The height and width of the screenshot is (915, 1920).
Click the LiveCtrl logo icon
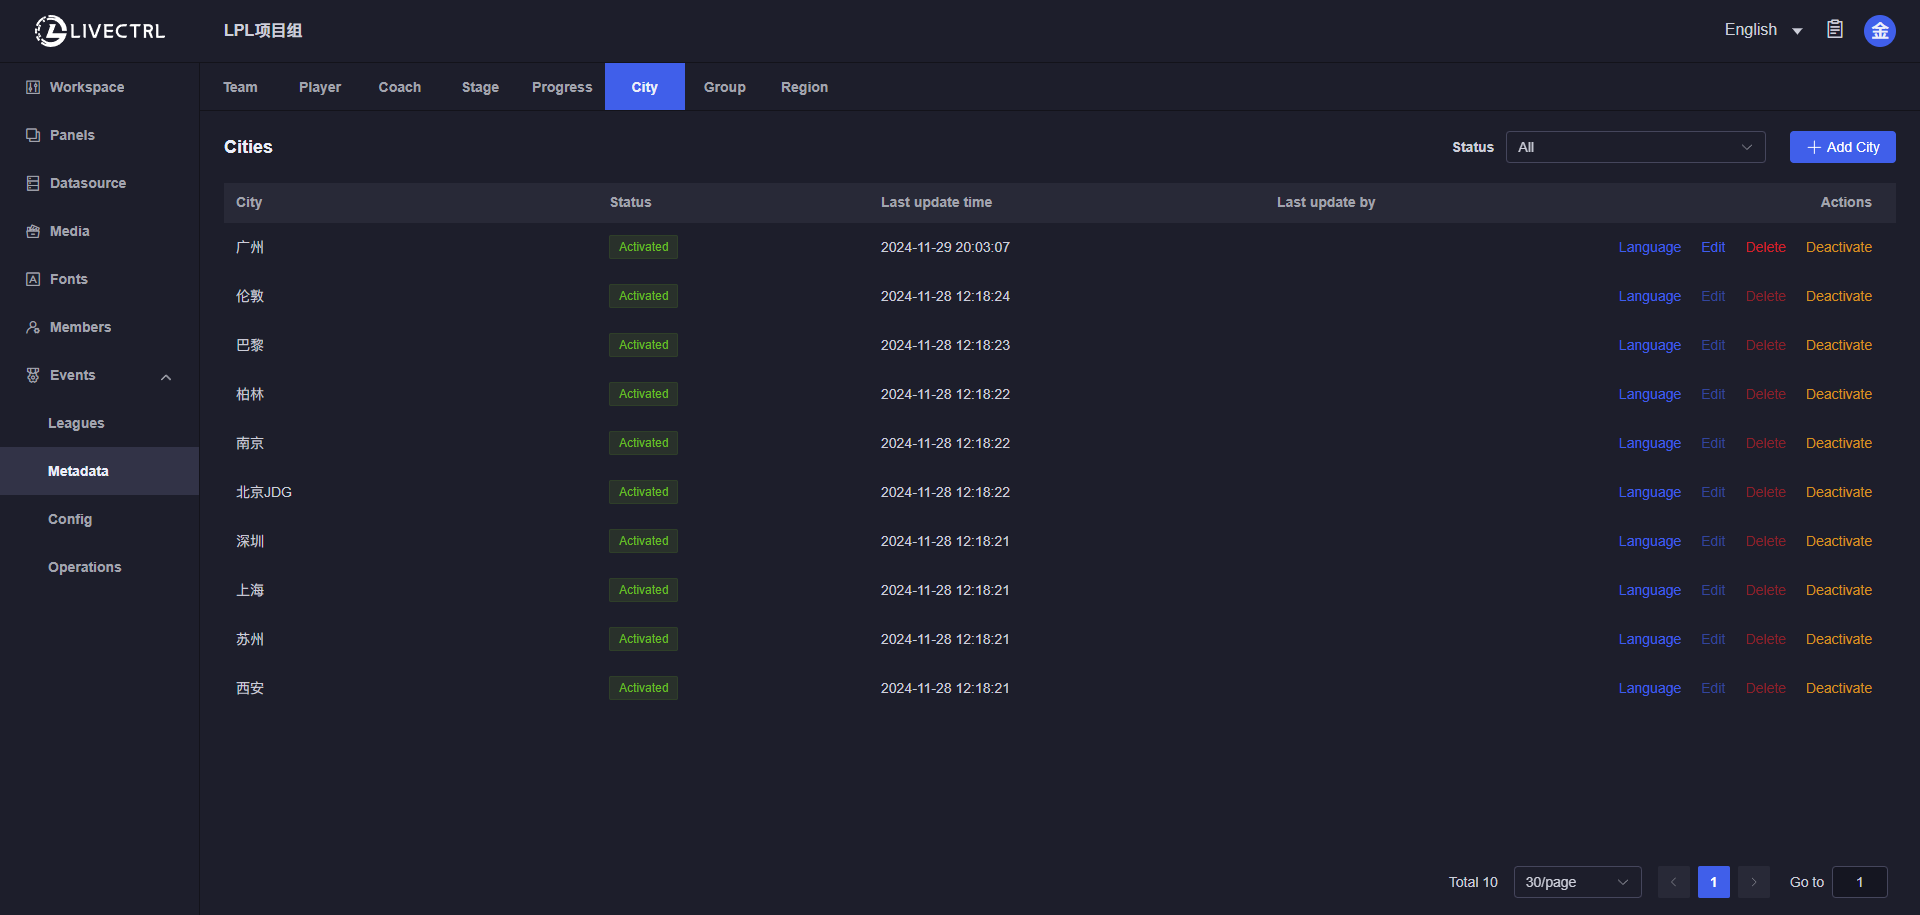pyautogui.click(x=50, y=31)
